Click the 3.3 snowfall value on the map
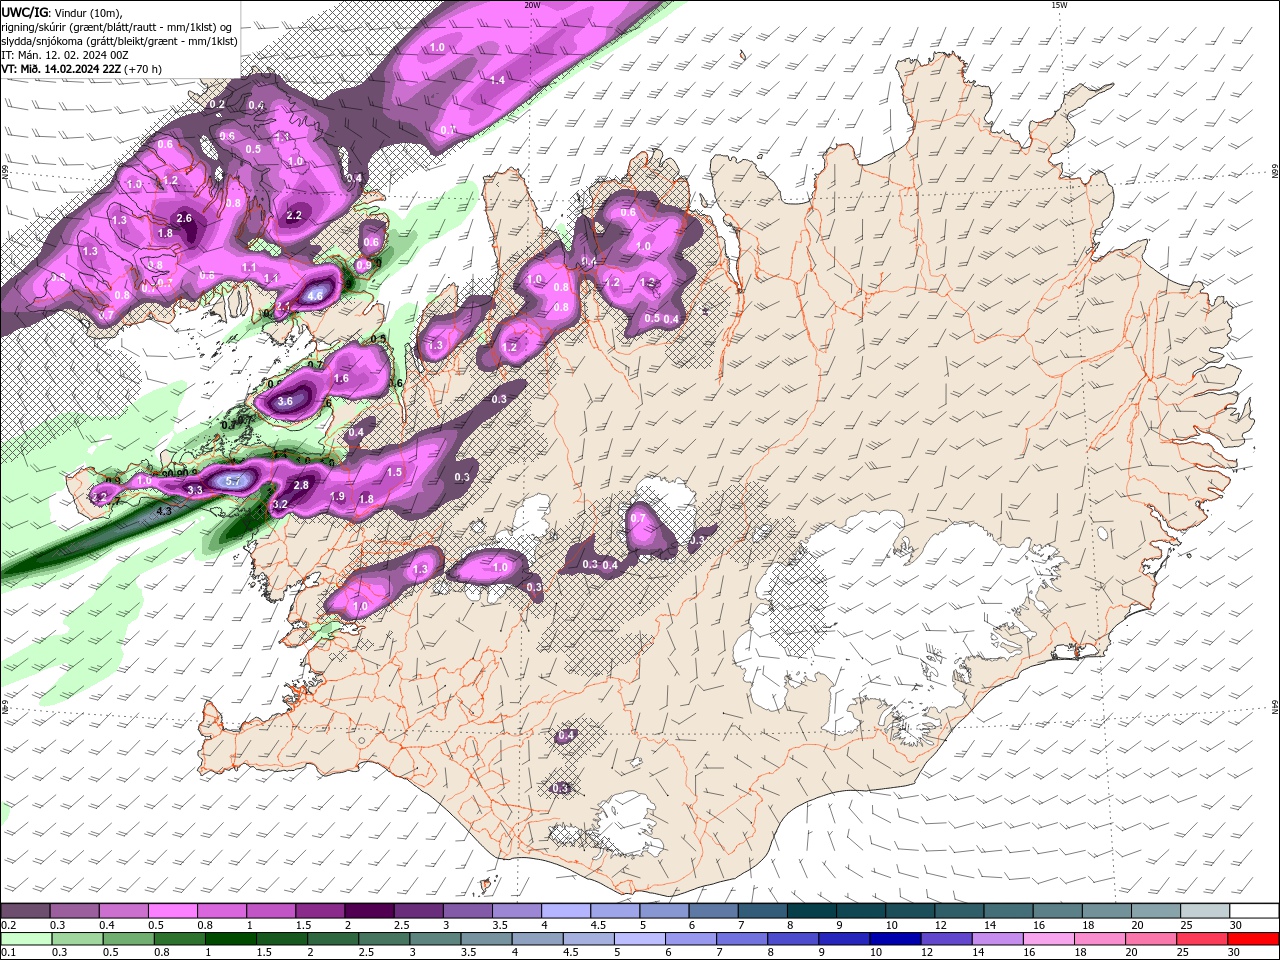1280x960 pixels. point(195,490)
